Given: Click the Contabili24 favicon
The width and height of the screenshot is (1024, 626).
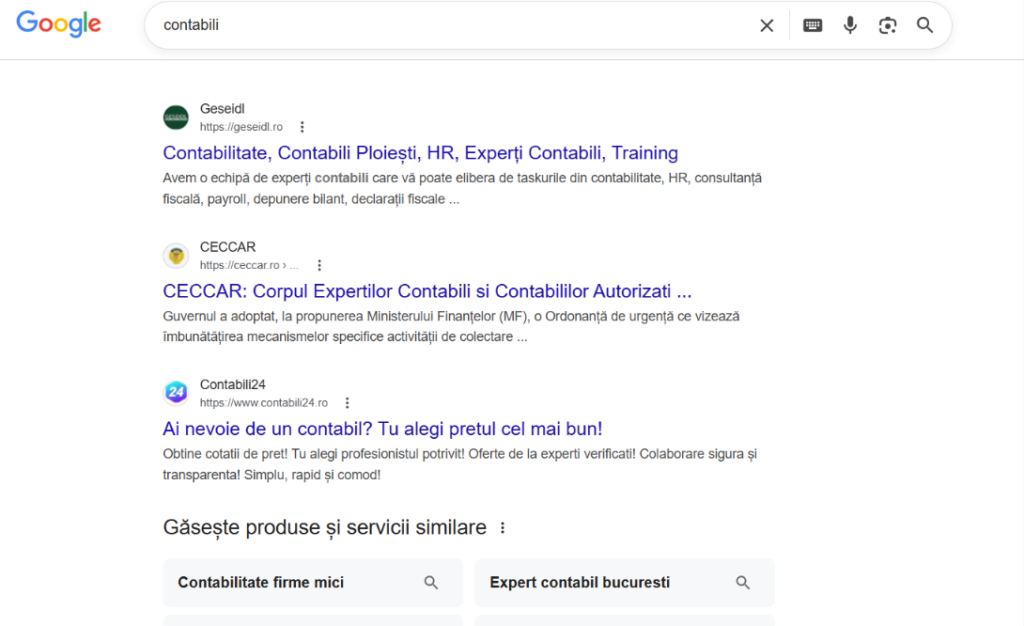Looking at the screenshot, I should coord(176,392).
